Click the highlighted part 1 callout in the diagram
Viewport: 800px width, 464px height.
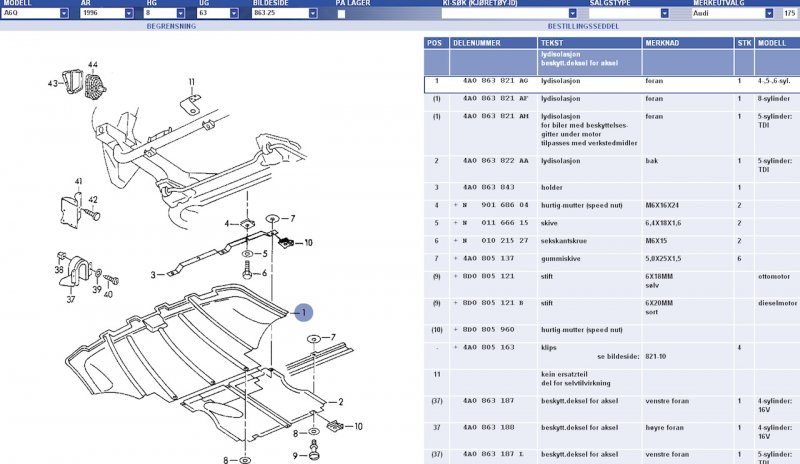(304, 312)
